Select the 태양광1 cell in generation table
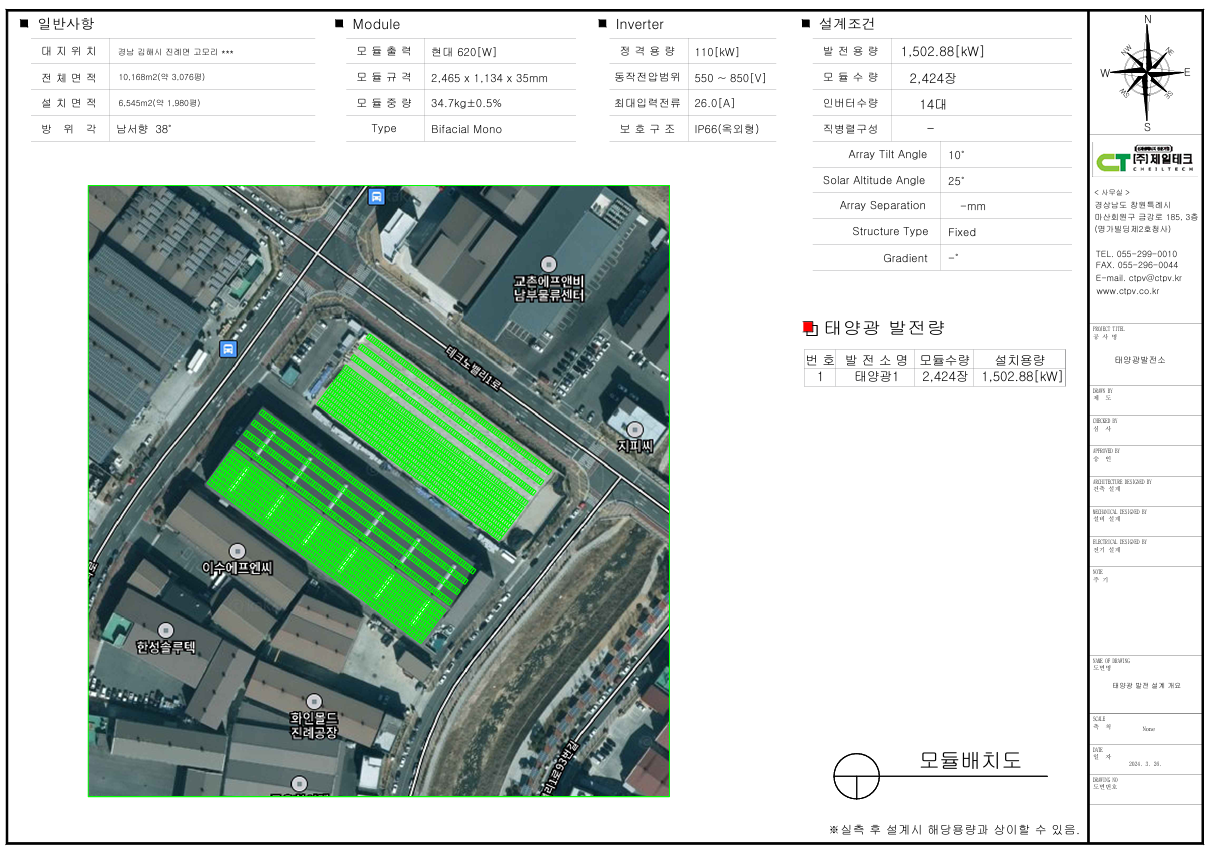Screen dimensions: 1211x853 pos(876,377)
